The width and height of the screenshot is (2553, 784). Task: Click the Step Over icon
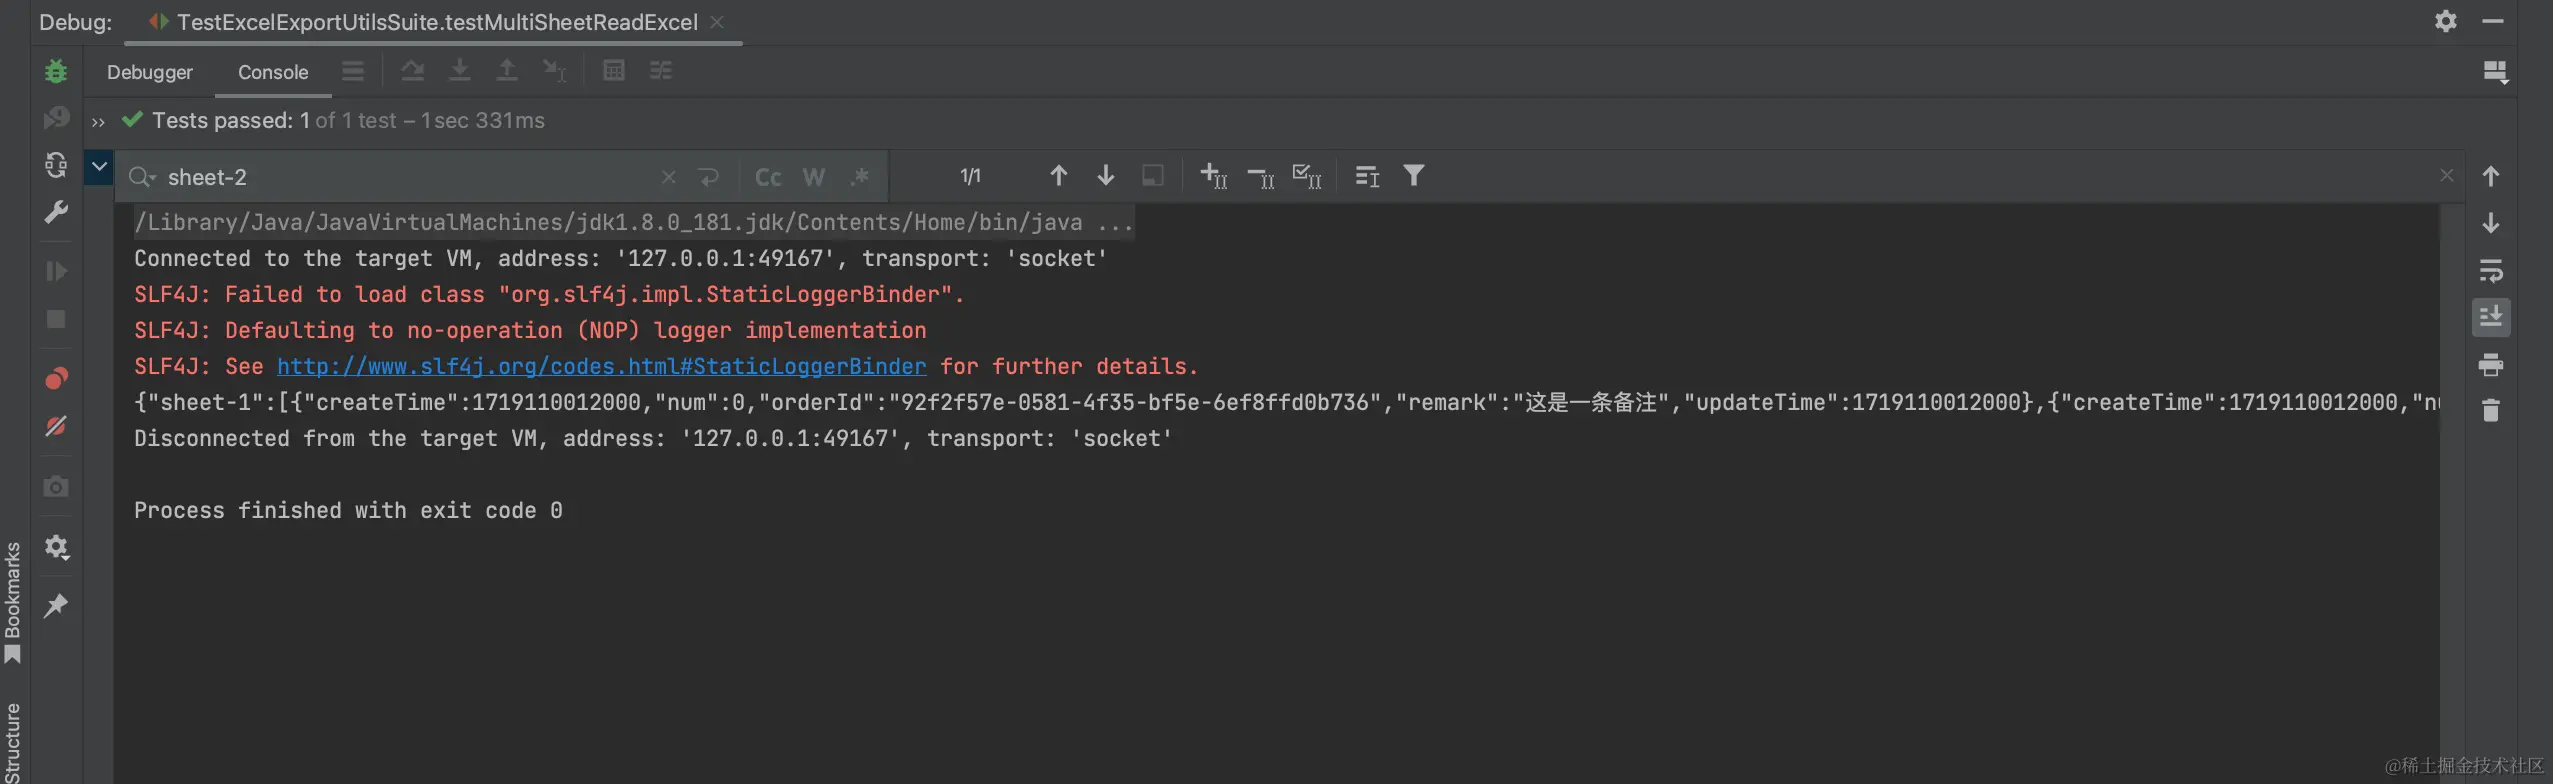[x=412, y=71]
